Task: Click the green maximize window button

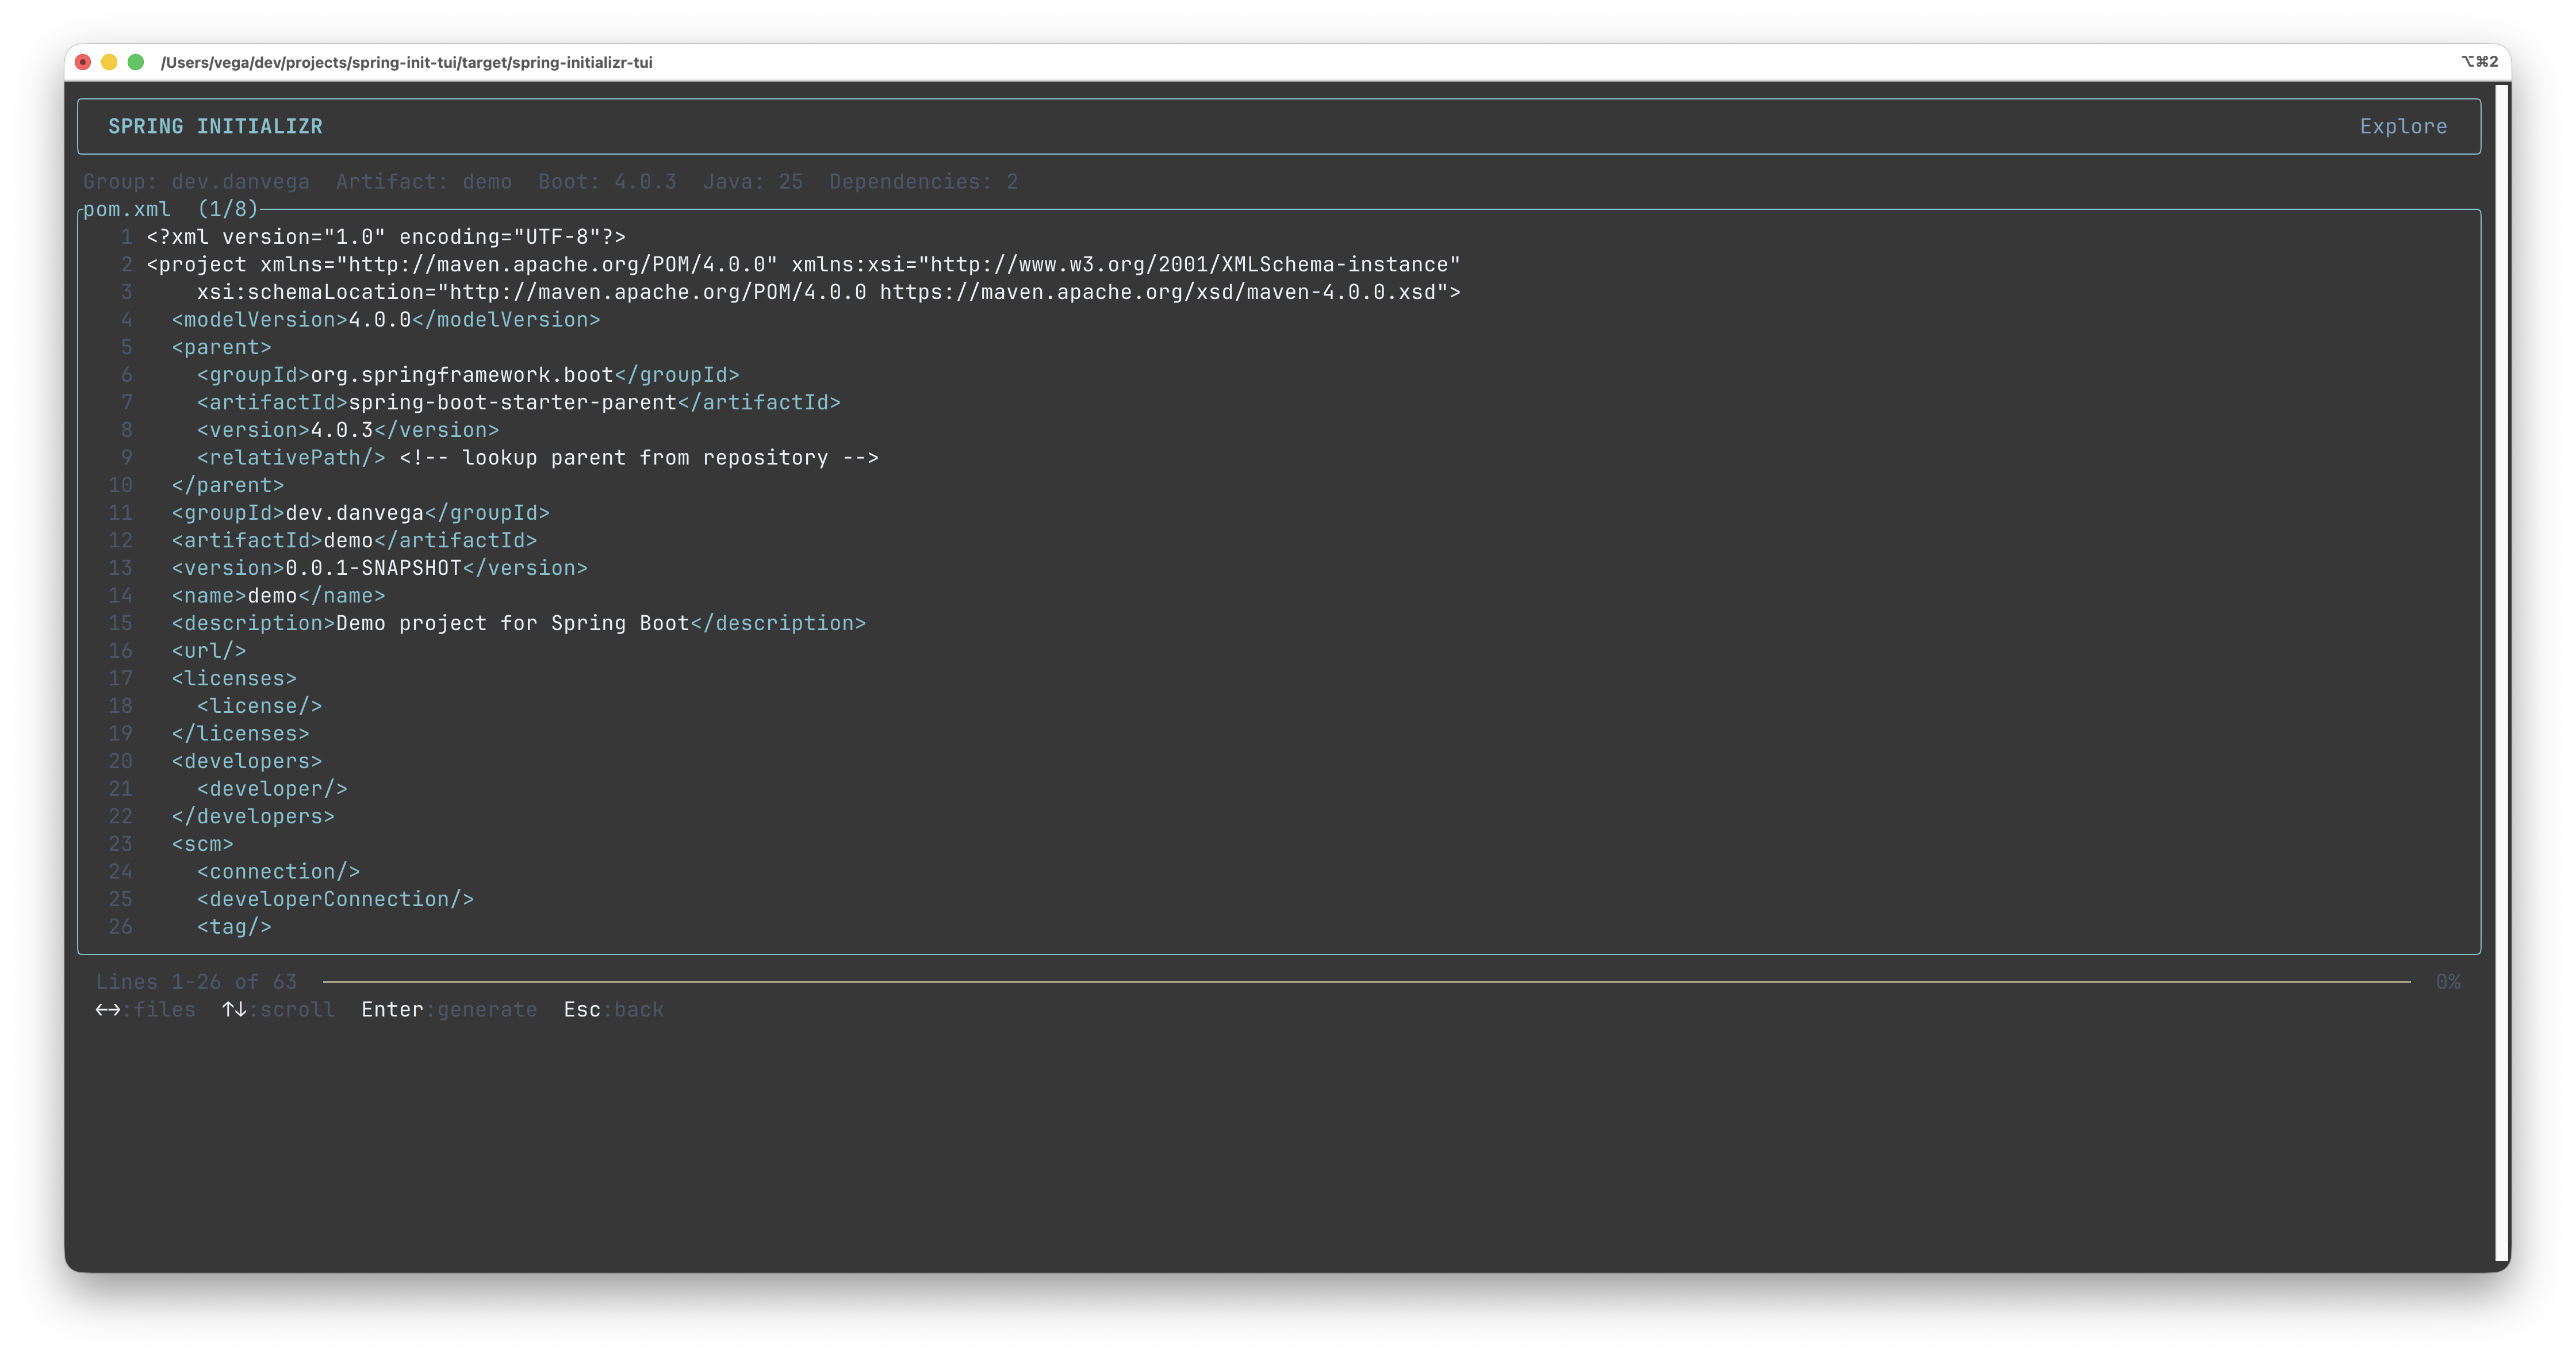Action: click(x=136, y=62)
